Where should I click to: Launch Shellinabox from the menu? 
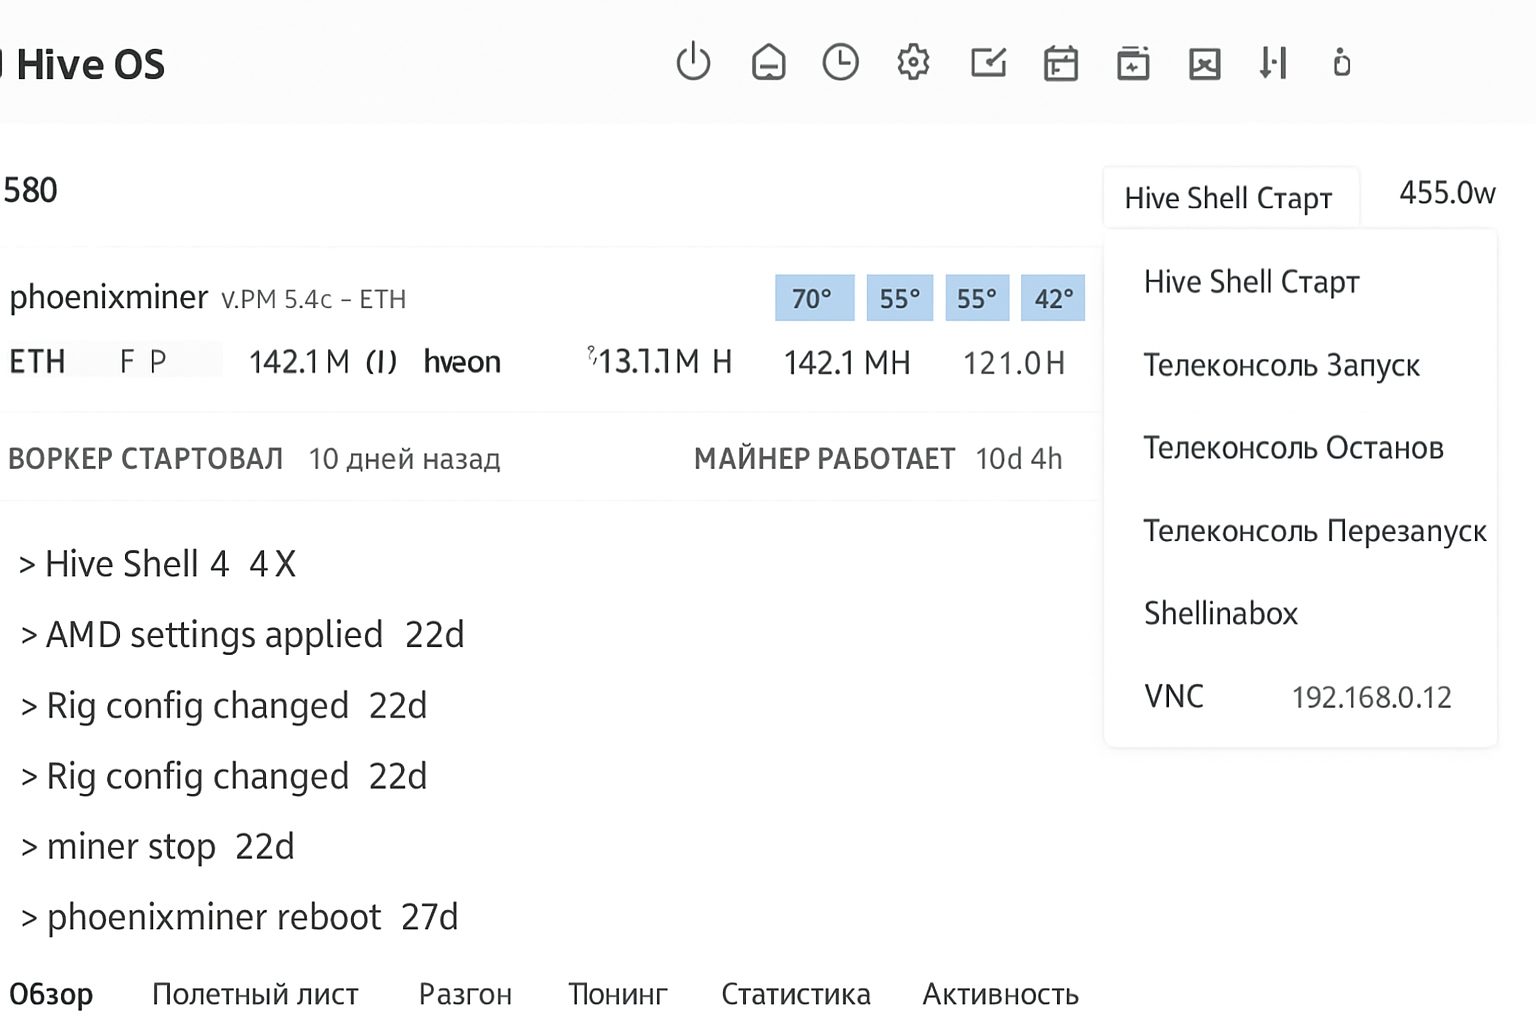[x=1220, y=613]
